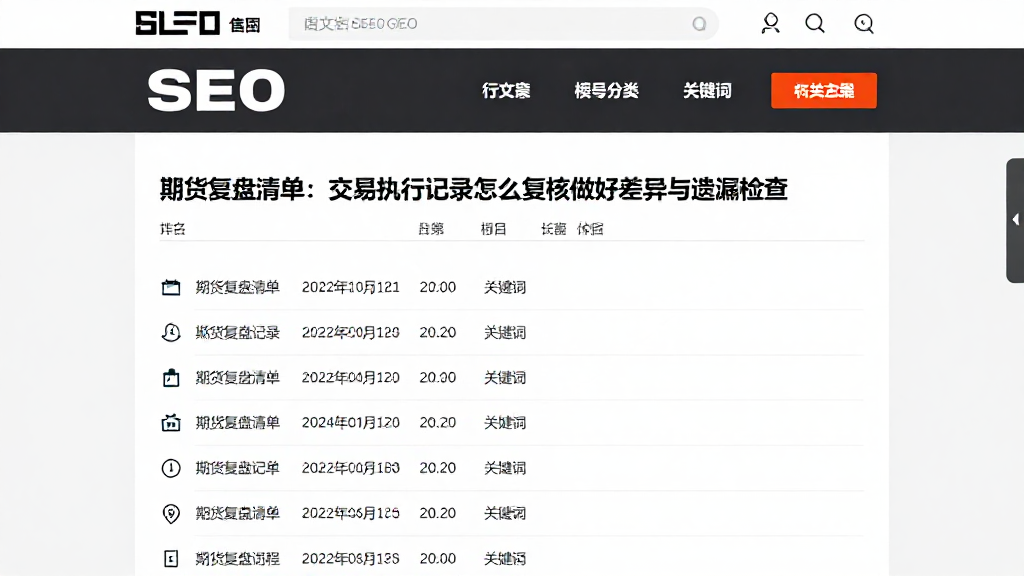Open 期货复盘记单 link in the 2022年00月160 row
Screen dimensions: 1024x576
(x=238, y=468)
